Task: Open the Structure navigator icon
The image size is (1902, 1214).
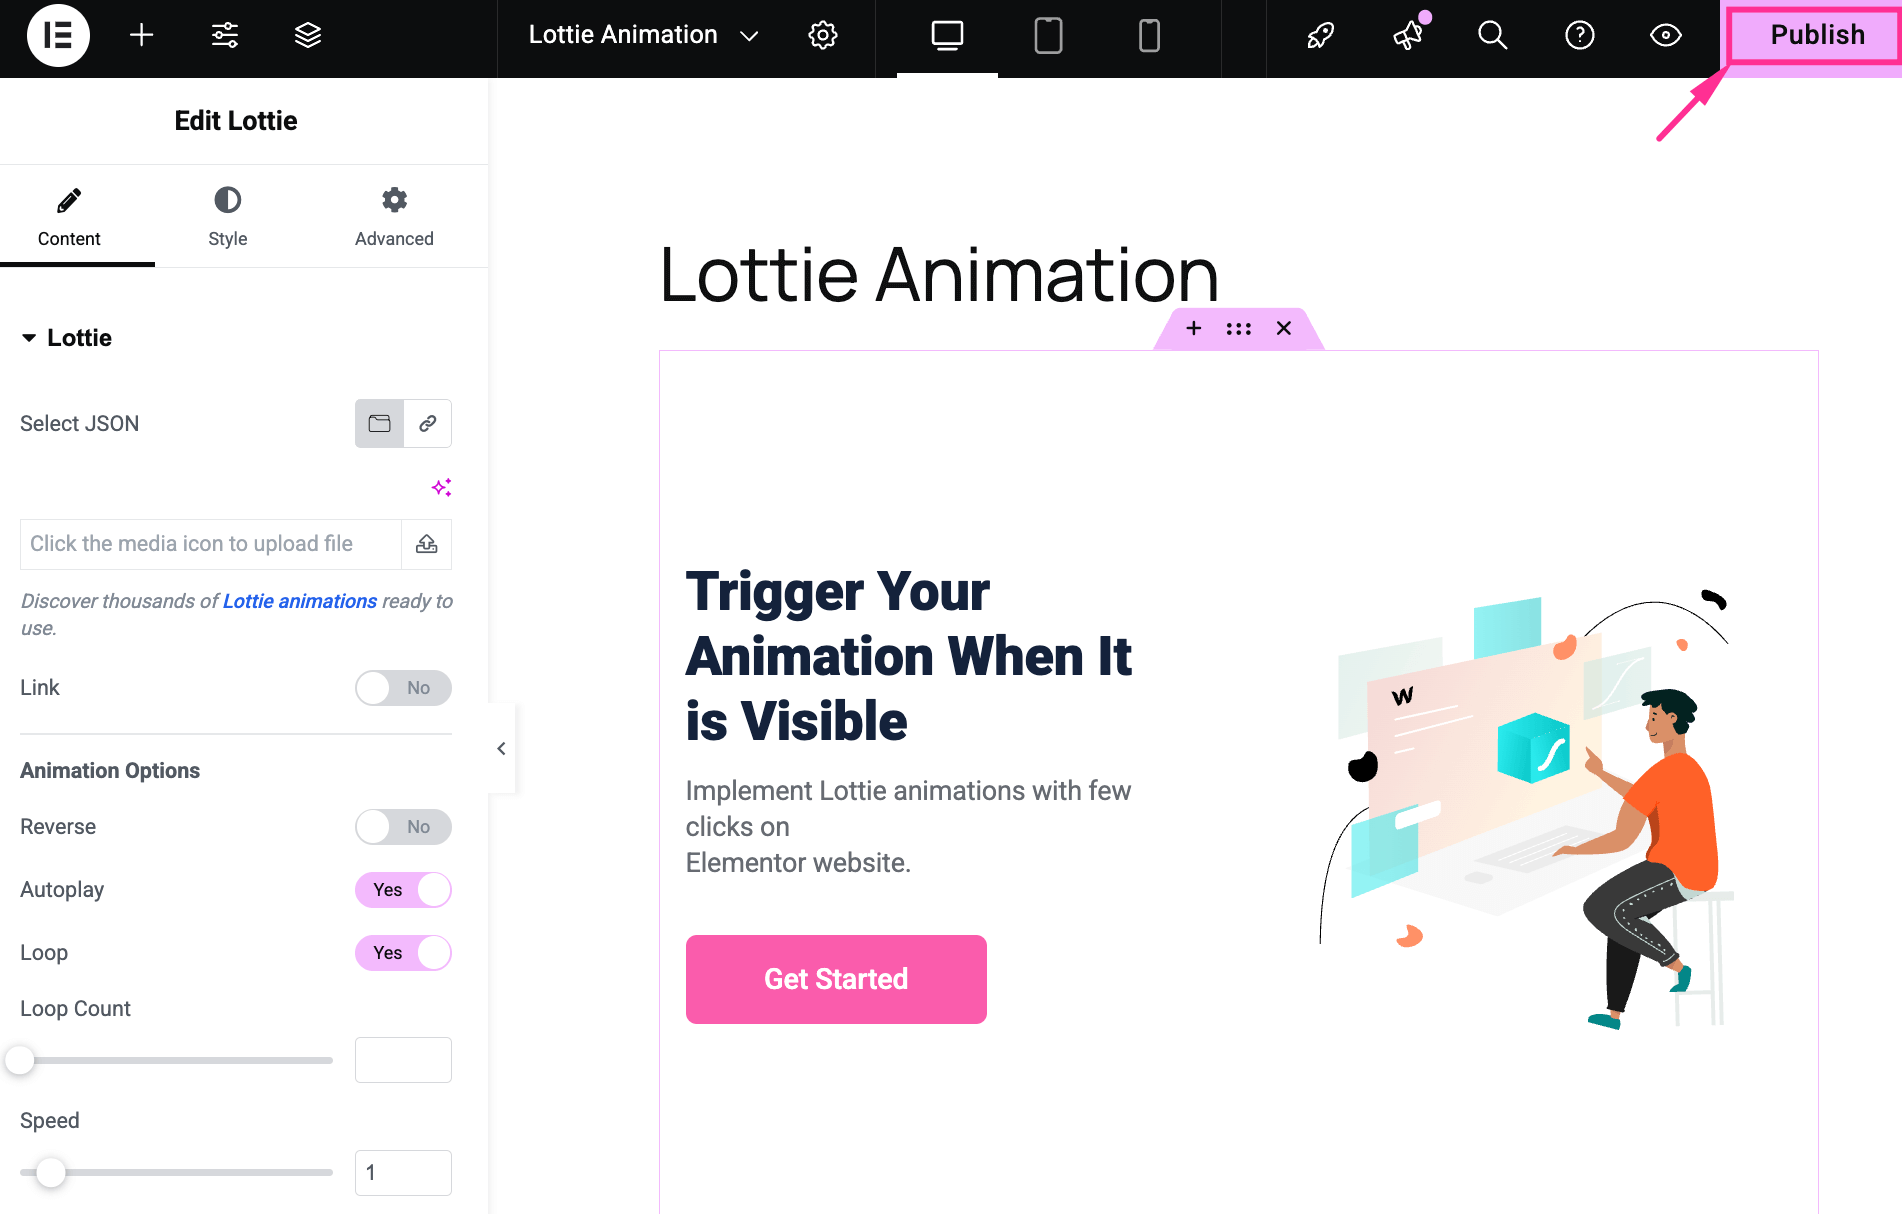Action: [306, 35]
